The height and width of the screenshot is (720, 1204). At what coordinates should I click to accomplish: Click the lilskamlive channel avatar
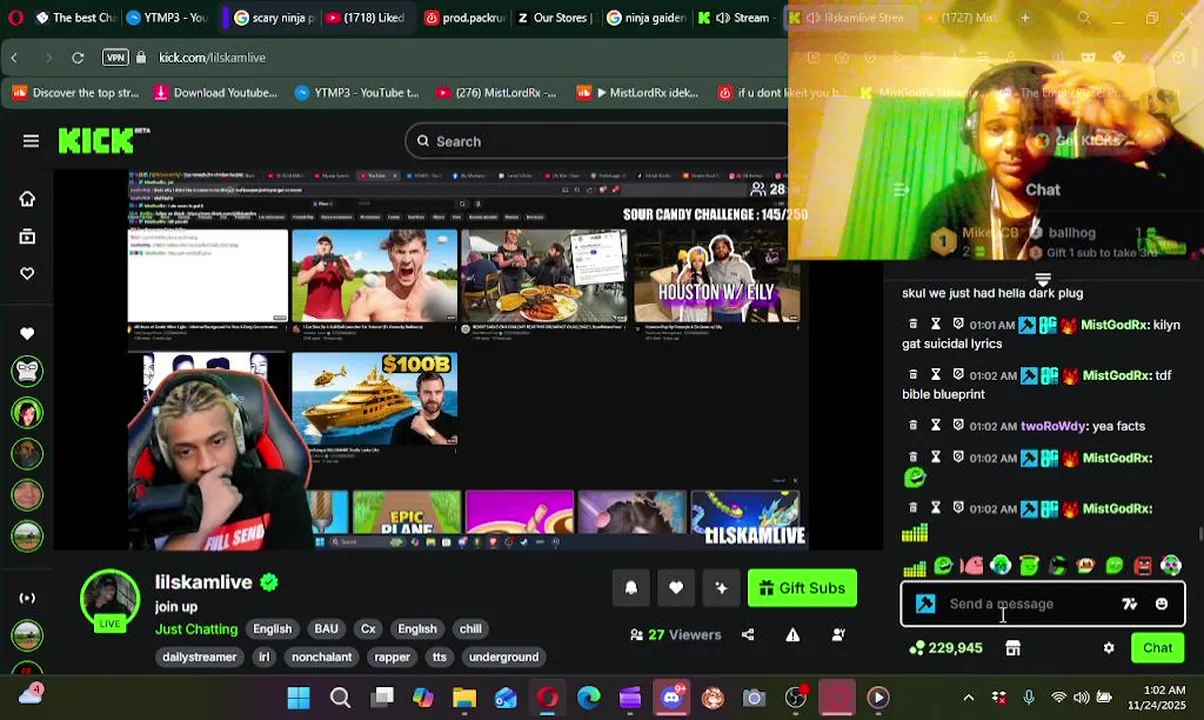[x=110, y=600]
